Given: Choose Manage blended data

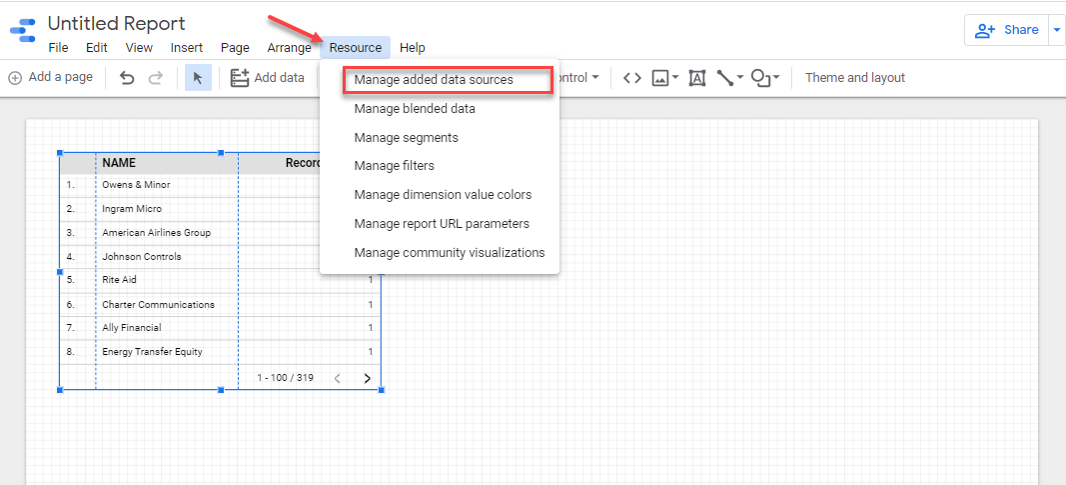Looking at the screenshot, I should tap(439, 109).
